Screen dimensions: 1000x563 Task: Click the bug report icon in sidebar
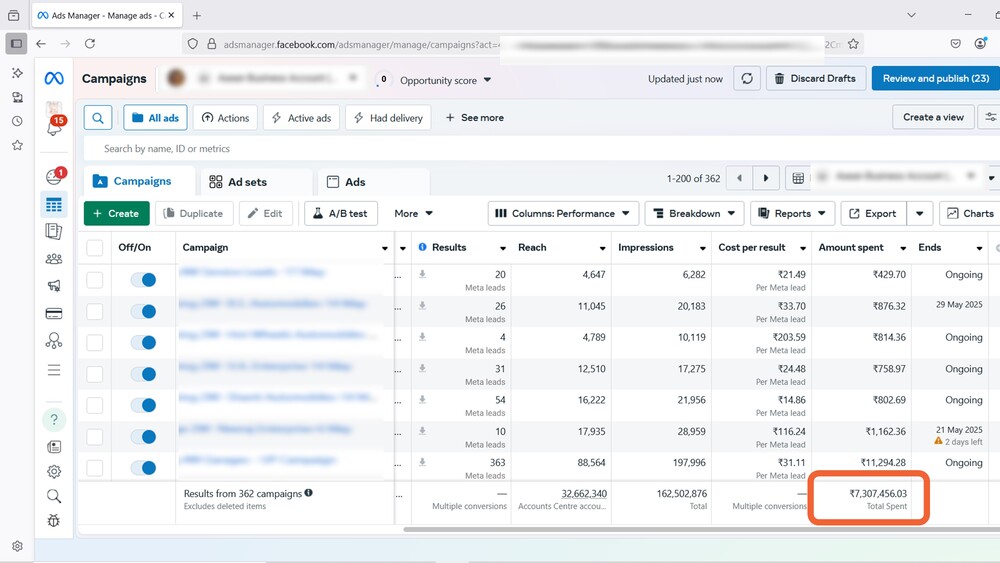tap(54, 521)
